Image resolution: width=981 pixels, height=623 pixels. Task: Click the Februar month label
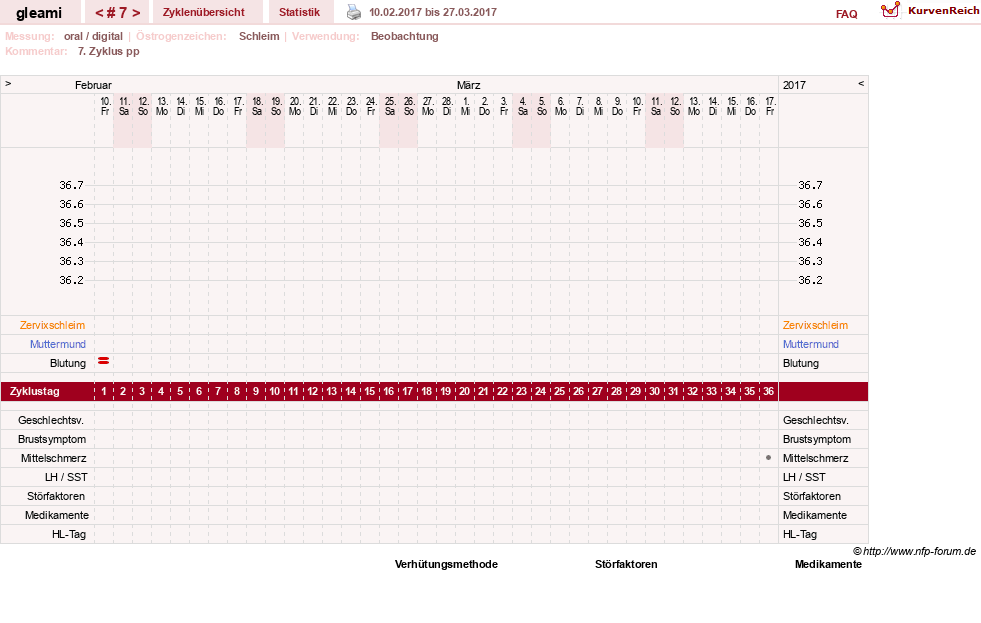pos(93,85)
